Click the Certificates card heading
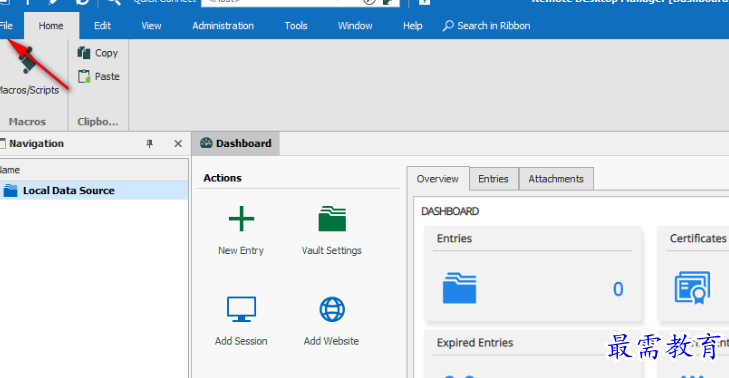This screenshot has height=378, width=729. (698, 239)
